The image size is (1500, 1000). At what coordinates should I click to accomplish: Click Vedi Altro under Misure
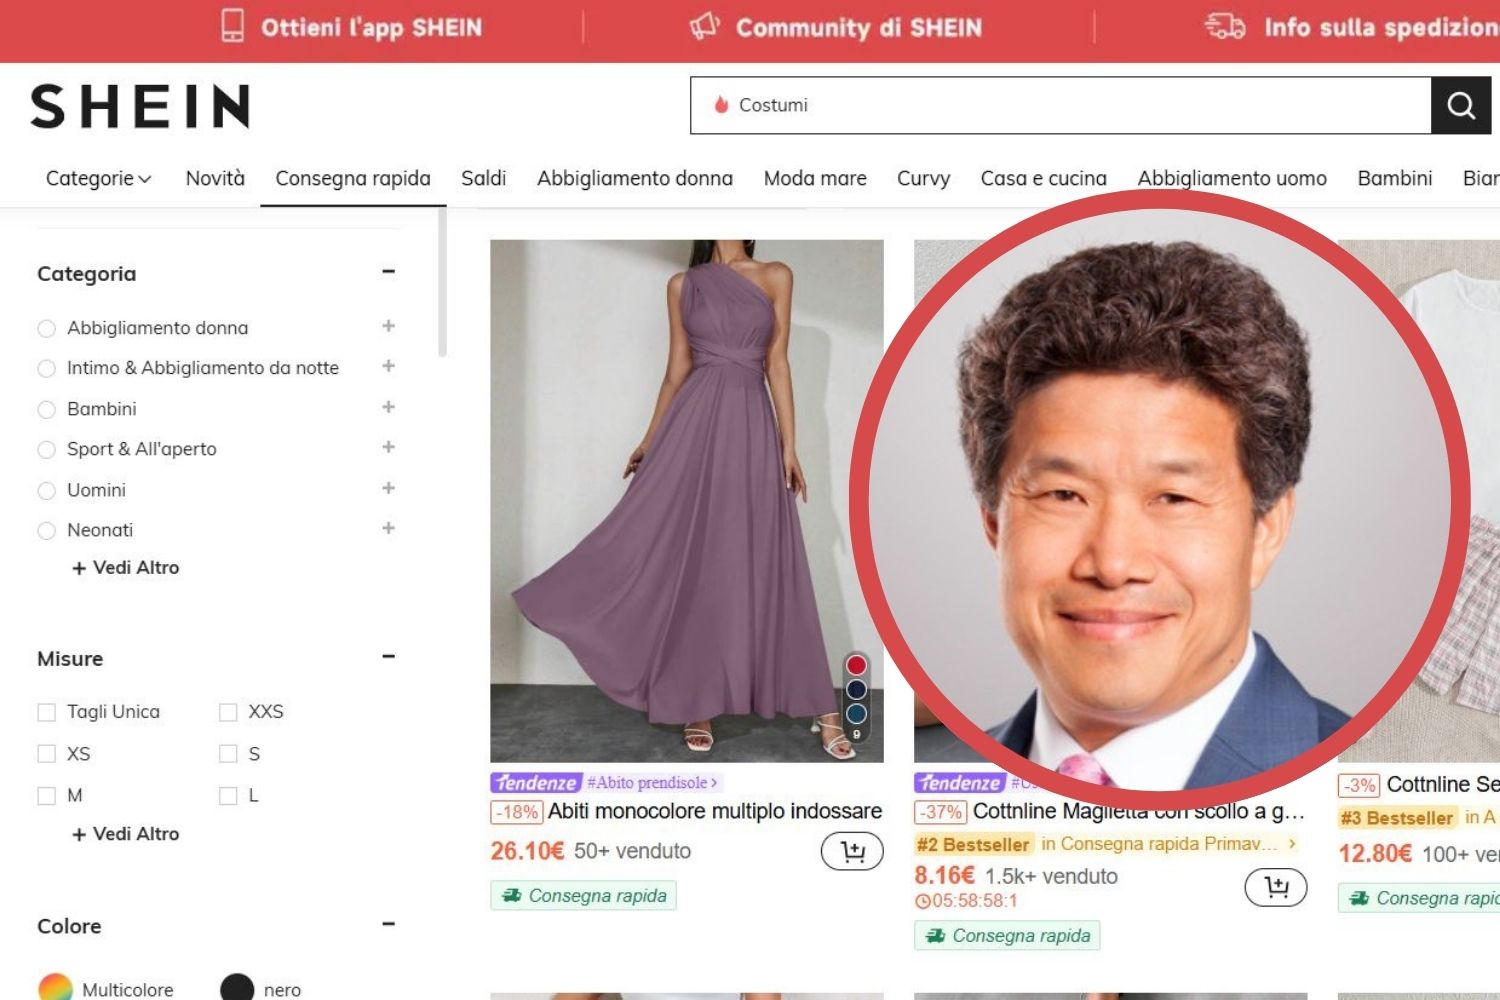click(x=126, y=834)
